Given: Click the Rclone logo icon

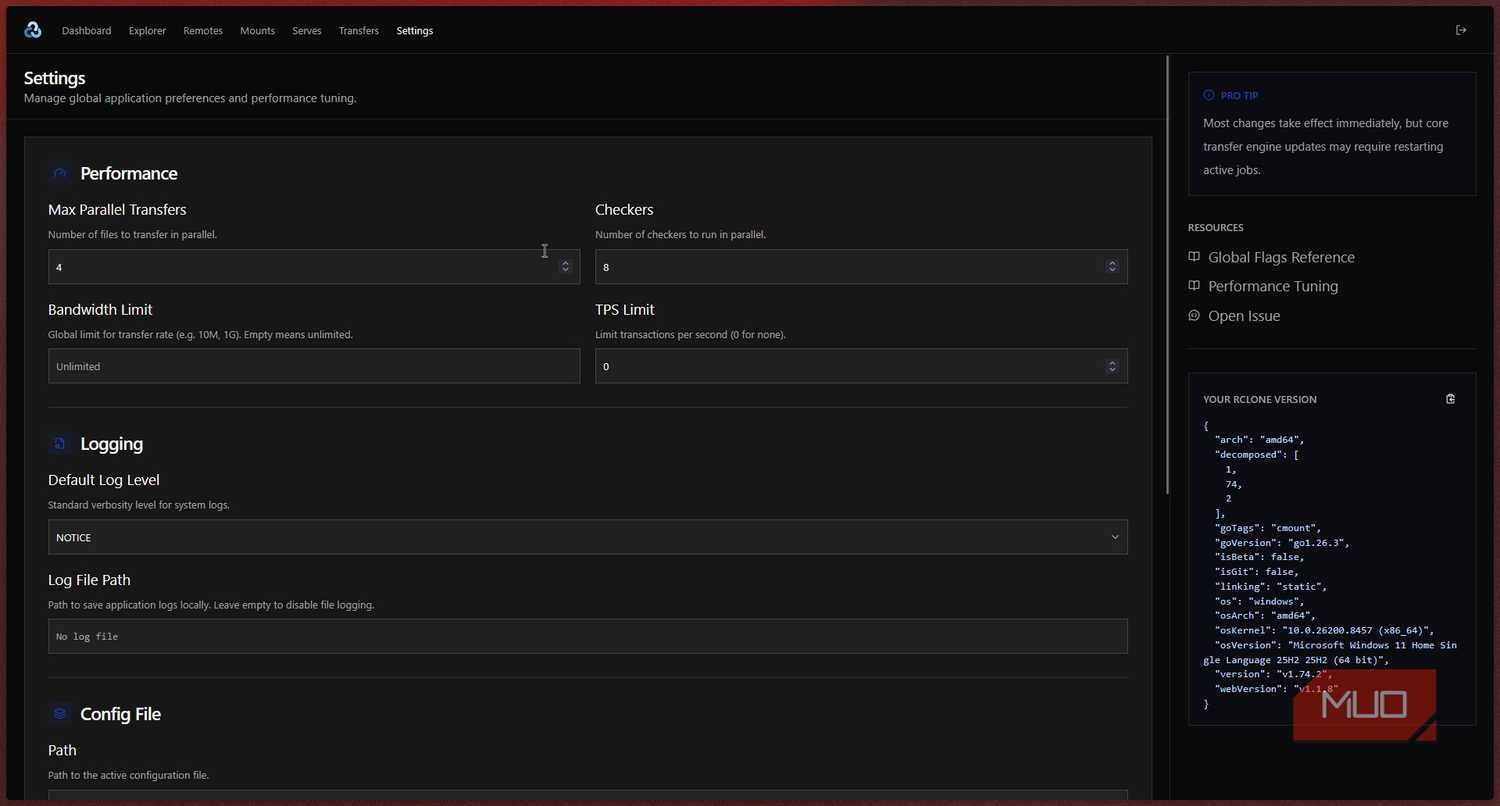Looking at the screenshot, I should click(33, 30).
